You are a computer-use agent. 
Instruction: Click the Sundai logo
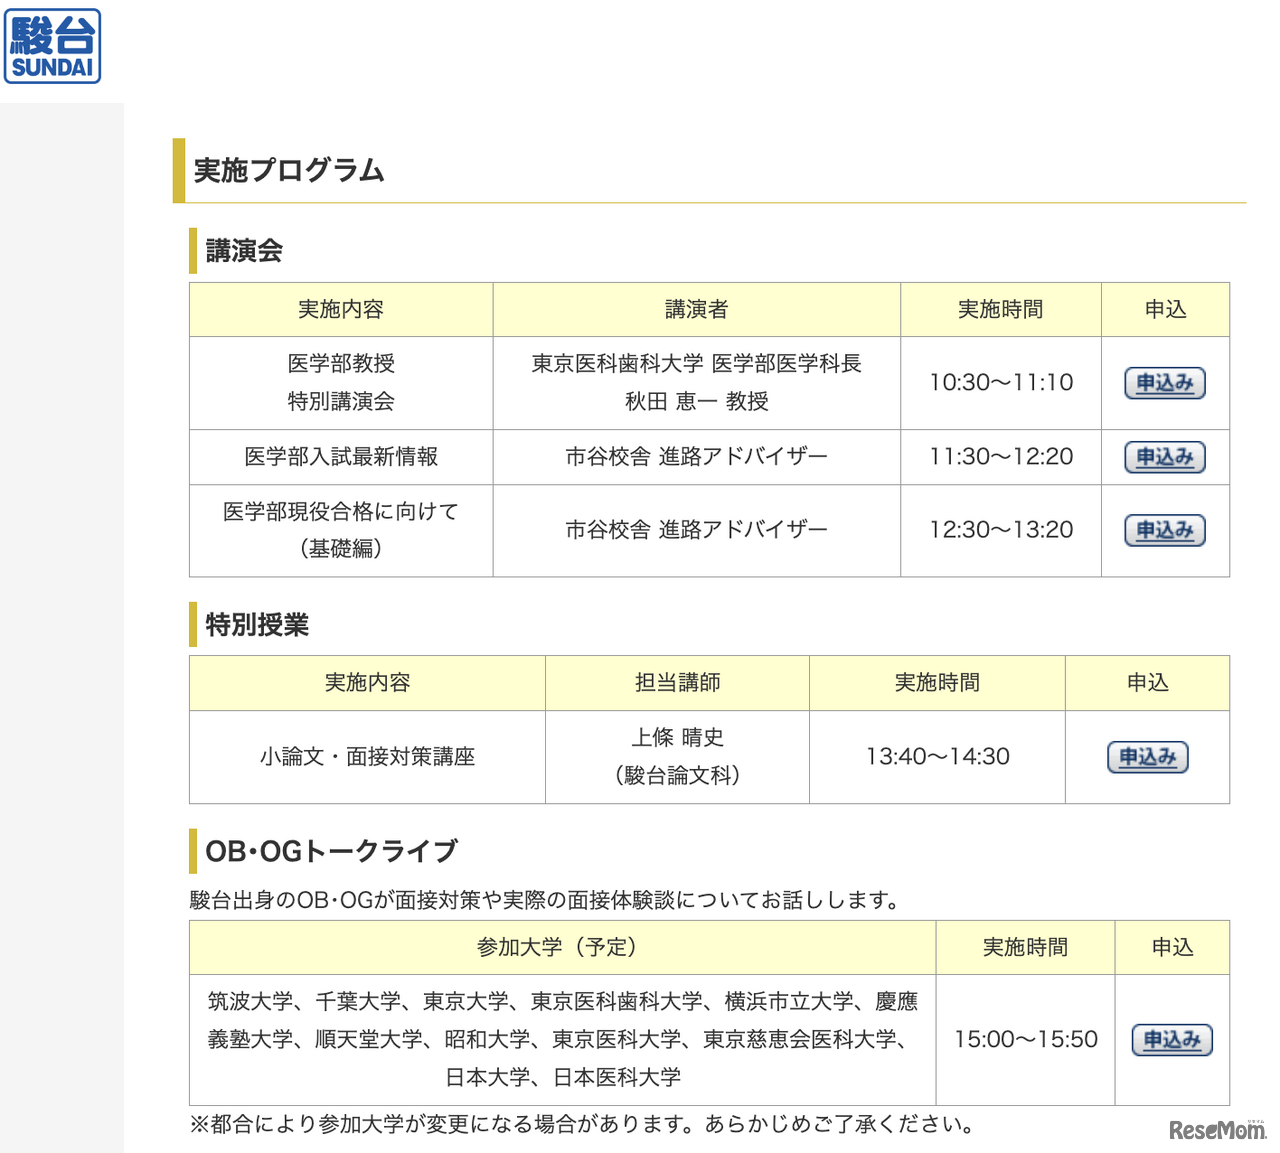pyautogui.click(x=52, y=46)
